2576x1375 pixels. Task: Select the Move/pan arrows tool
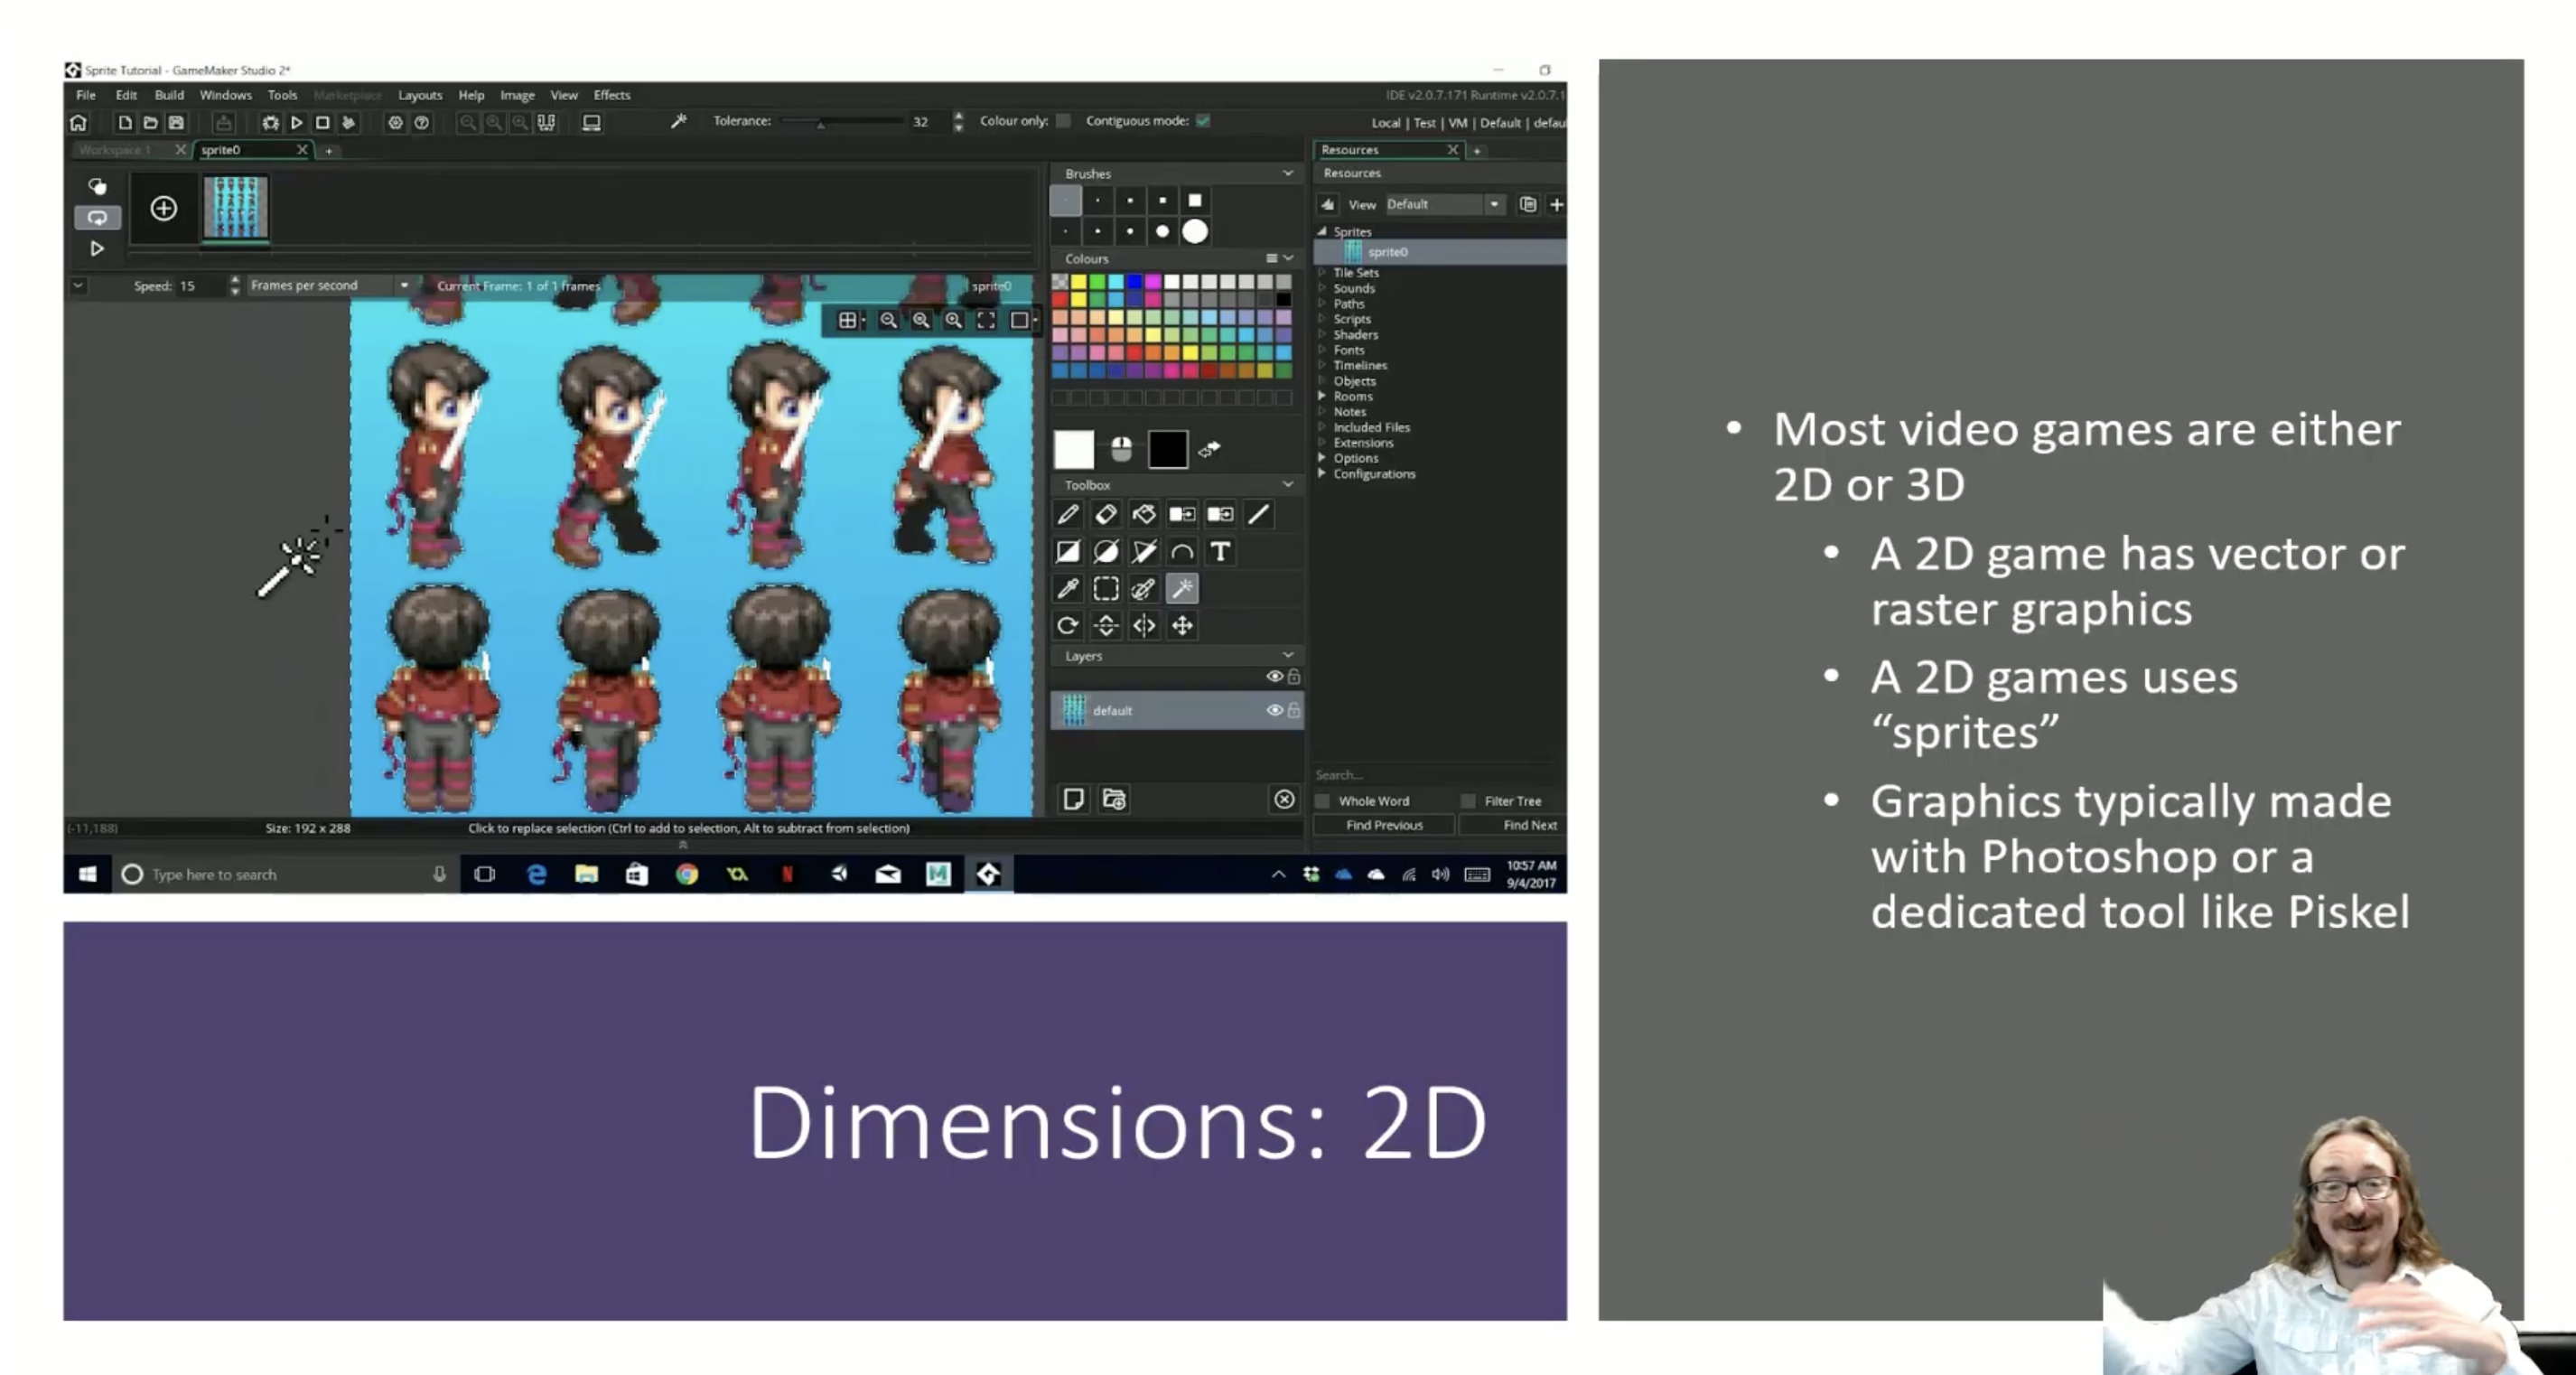(1182, 626)
